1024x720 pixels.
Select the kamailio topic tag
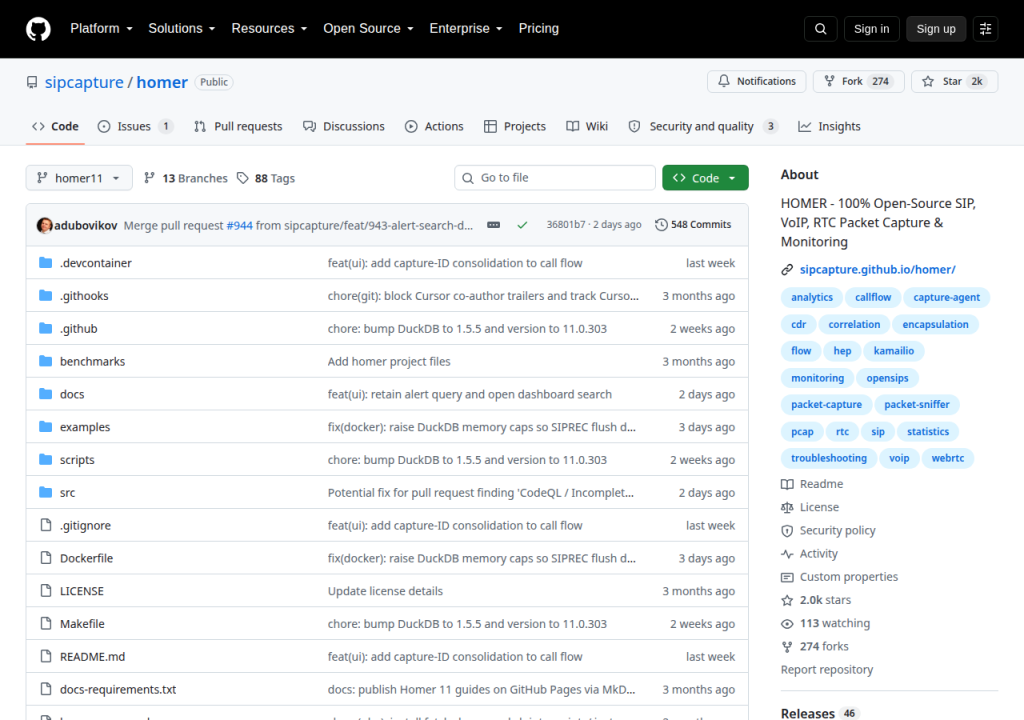click(x=893, y=351)
